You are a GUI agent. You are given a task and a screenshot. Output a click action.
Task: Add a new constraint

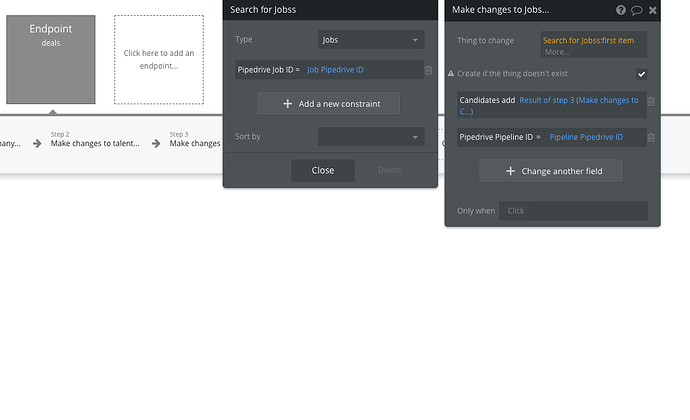(329, 103)
